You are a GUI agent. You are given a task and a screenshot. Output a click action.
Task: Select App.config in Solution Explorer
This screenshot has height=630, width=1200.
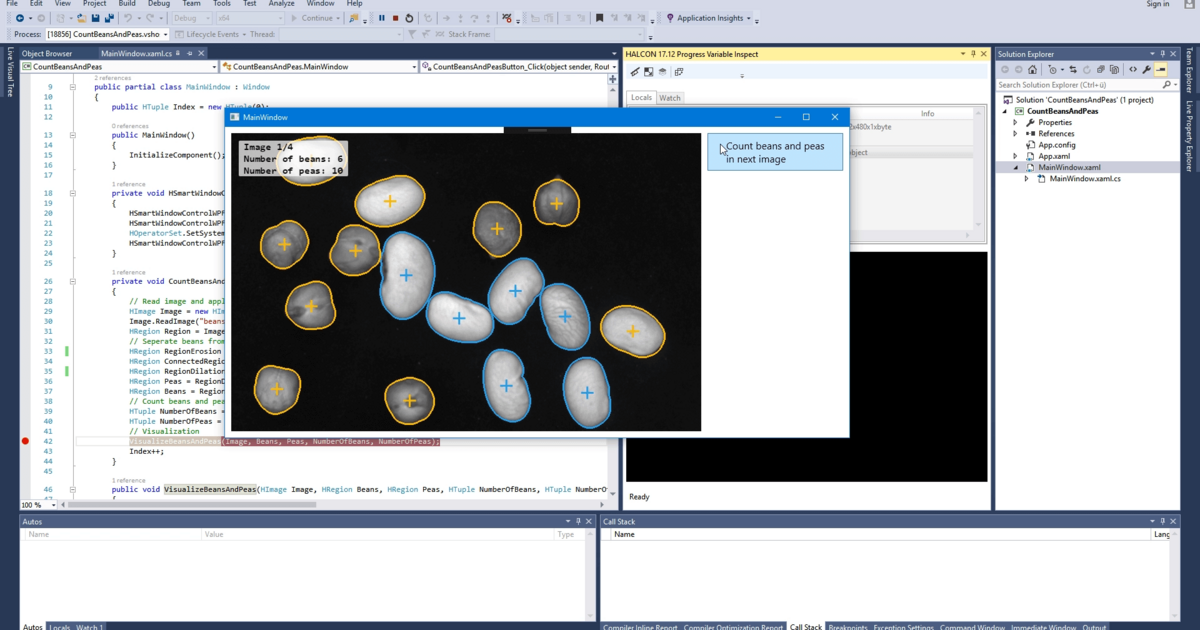(1056, 145)
